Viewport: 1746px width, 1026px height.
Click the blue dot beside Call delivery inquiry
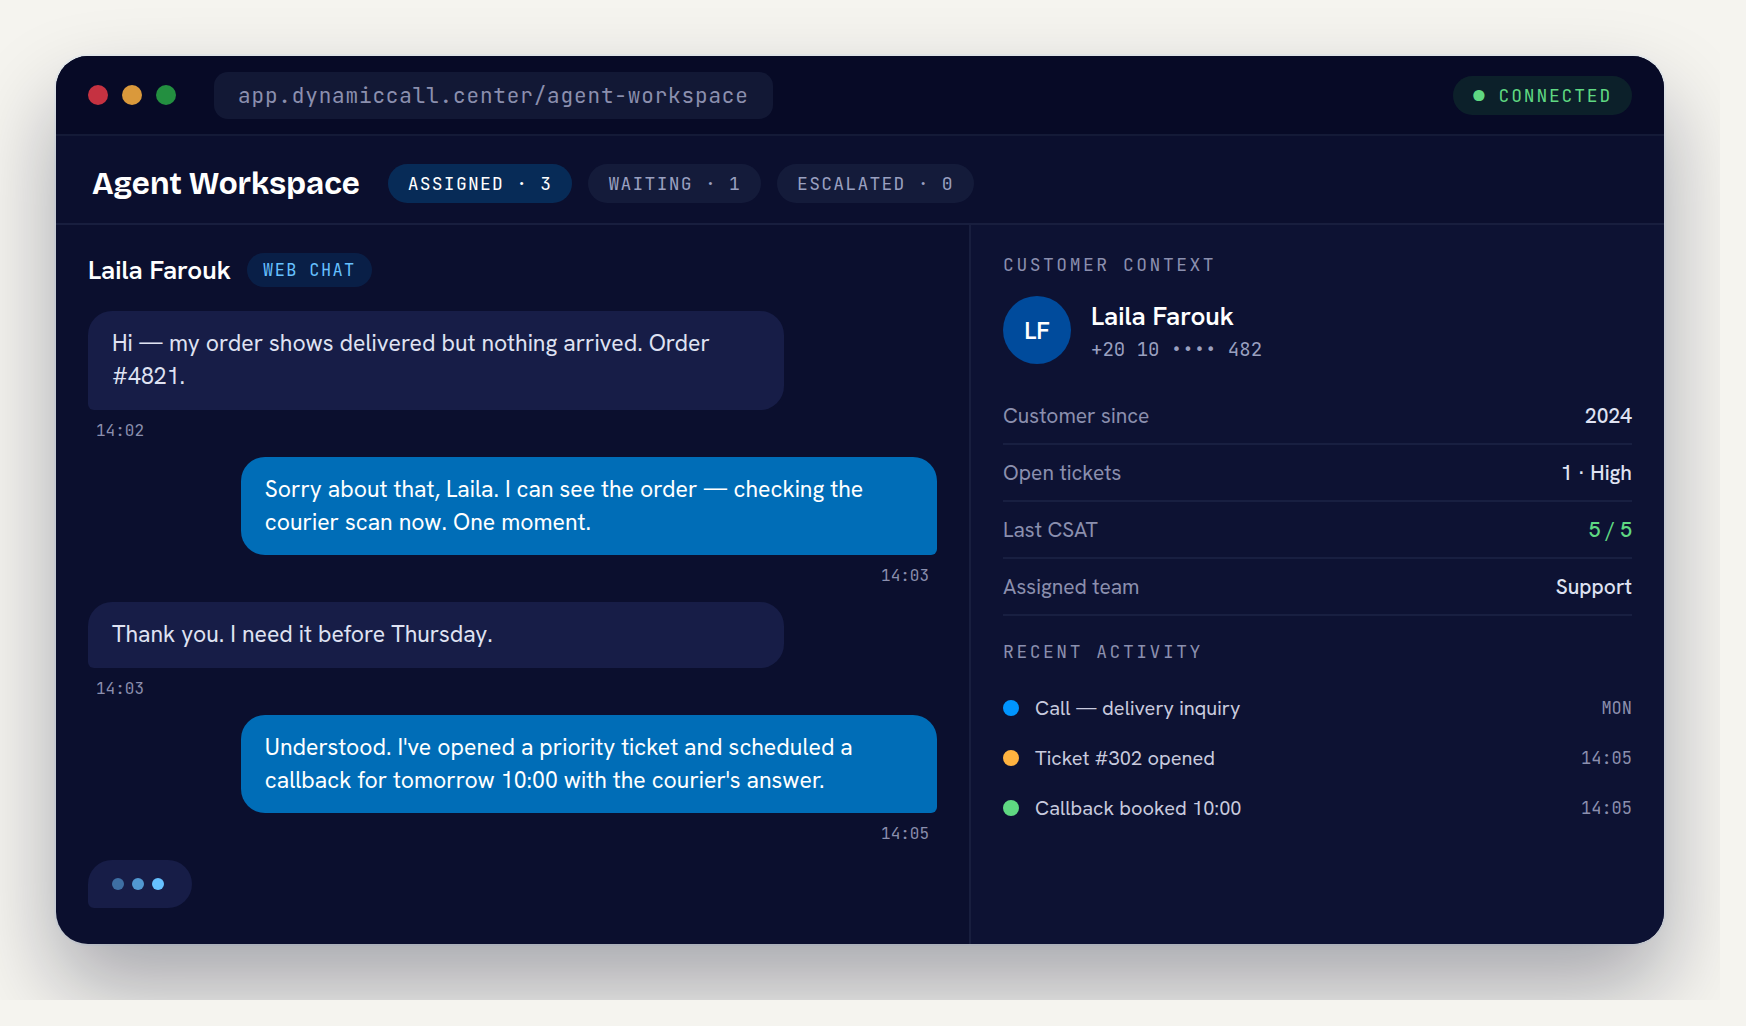point(1011,708)
